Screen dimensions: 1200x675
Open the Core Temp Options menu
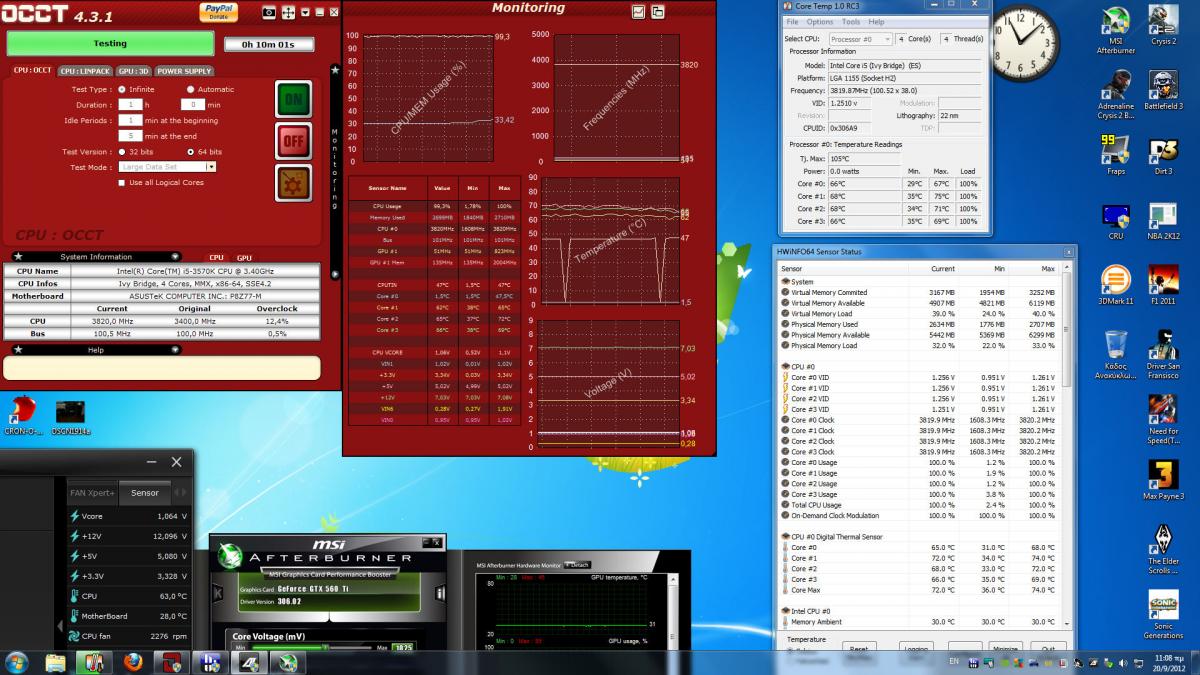(x=820, y=21)
